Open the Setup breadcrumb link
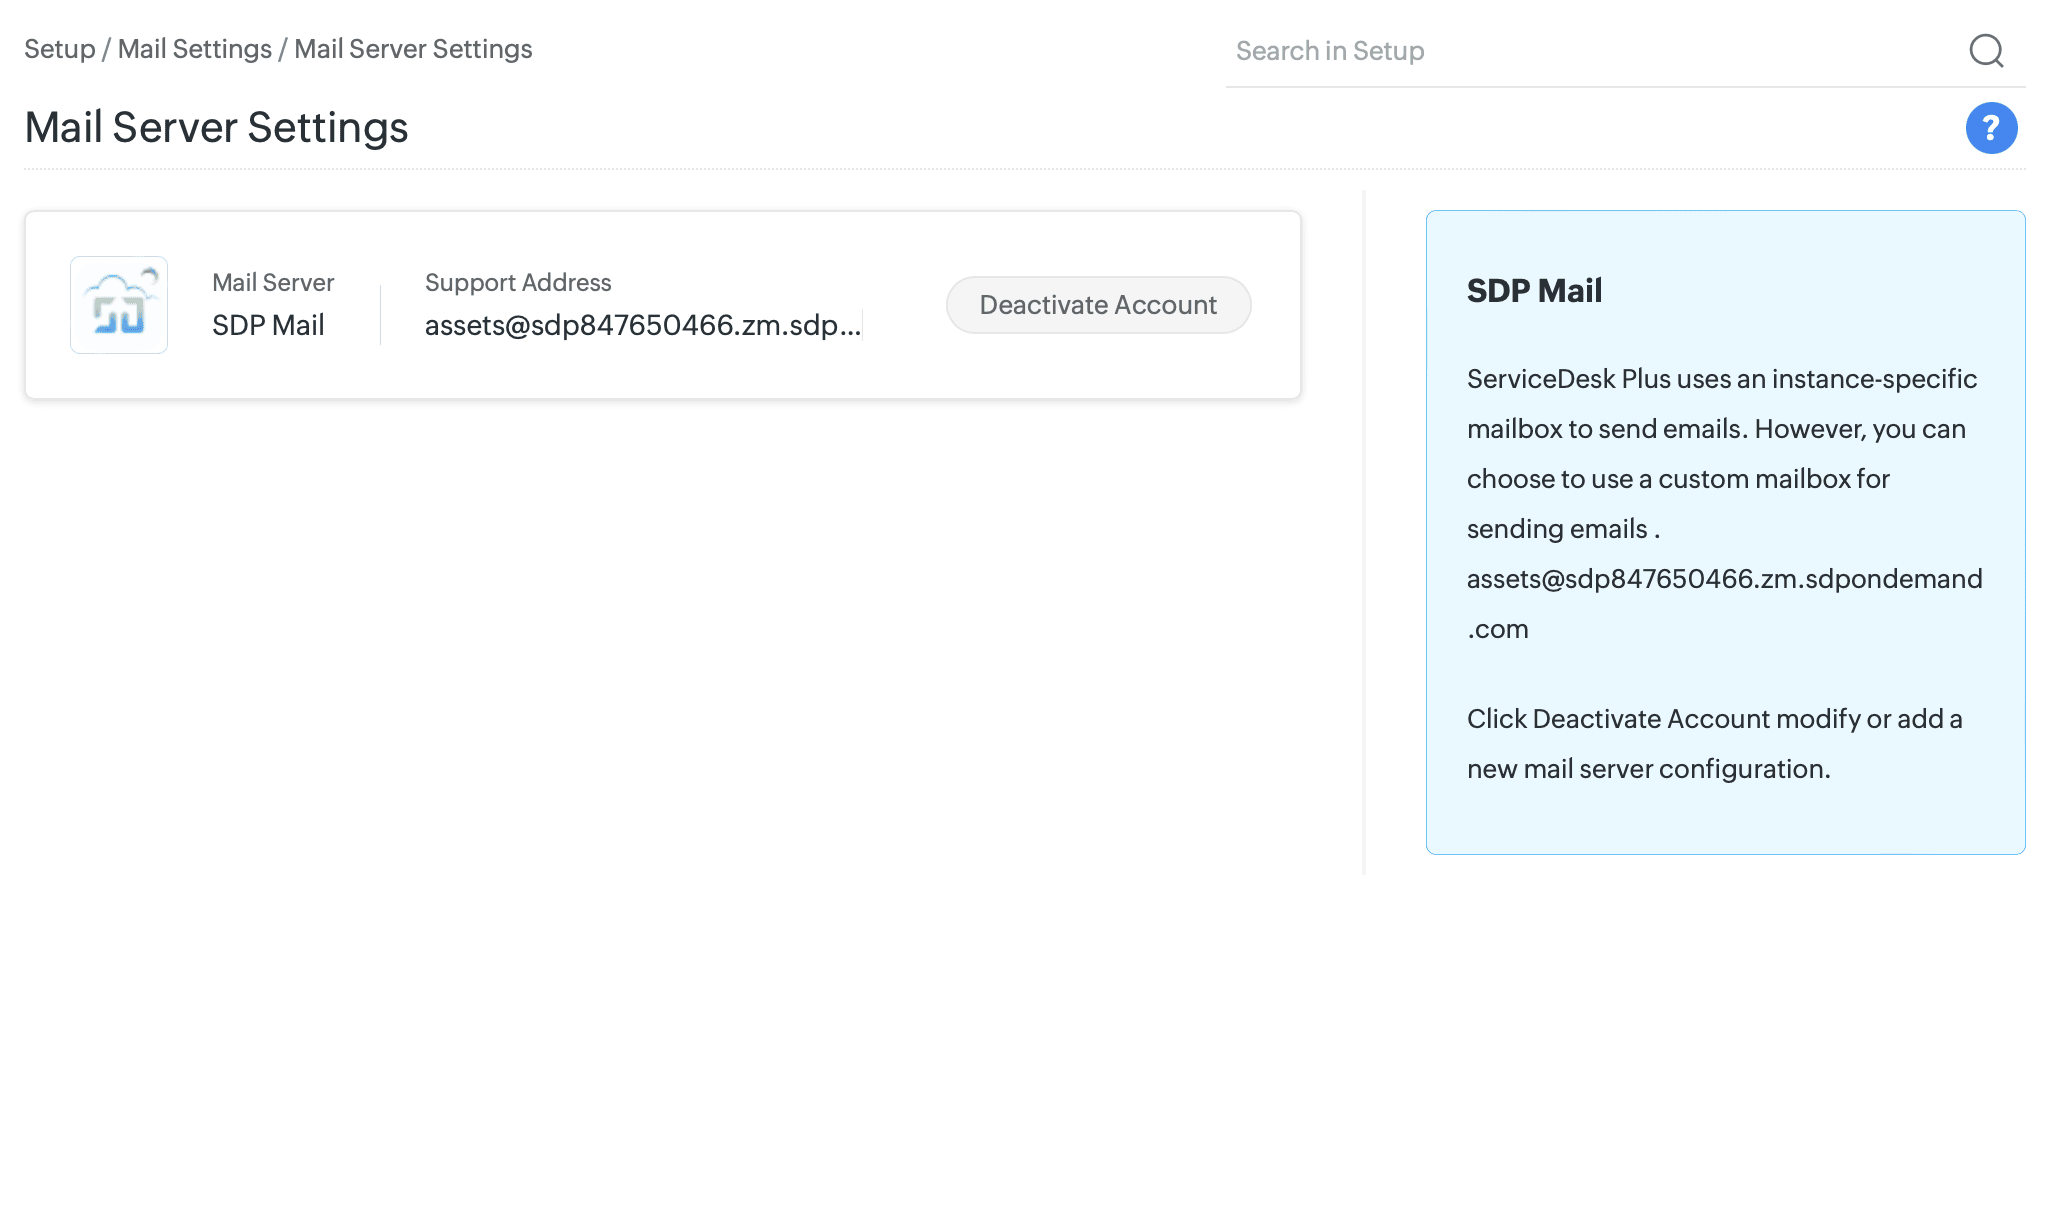 point(59,49)
